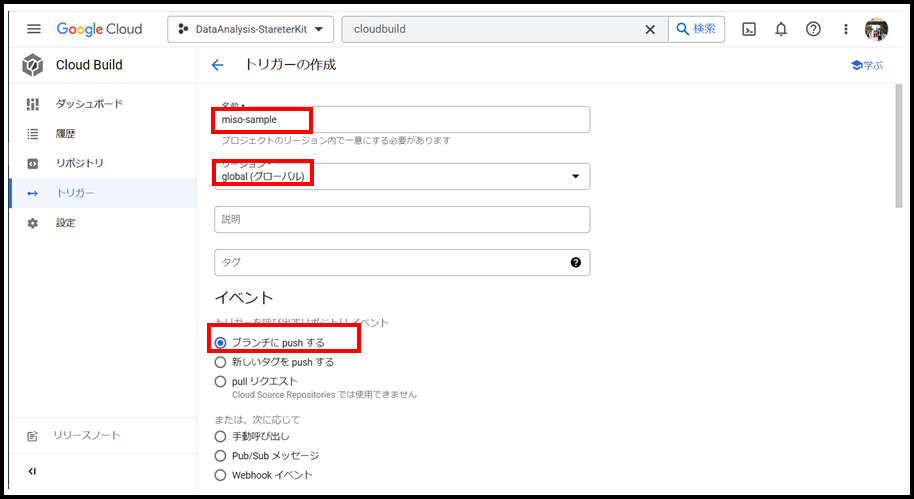Select 新しいタグを push する radio button
This screenshot has height=499, width=914.
tap(221, 362)
